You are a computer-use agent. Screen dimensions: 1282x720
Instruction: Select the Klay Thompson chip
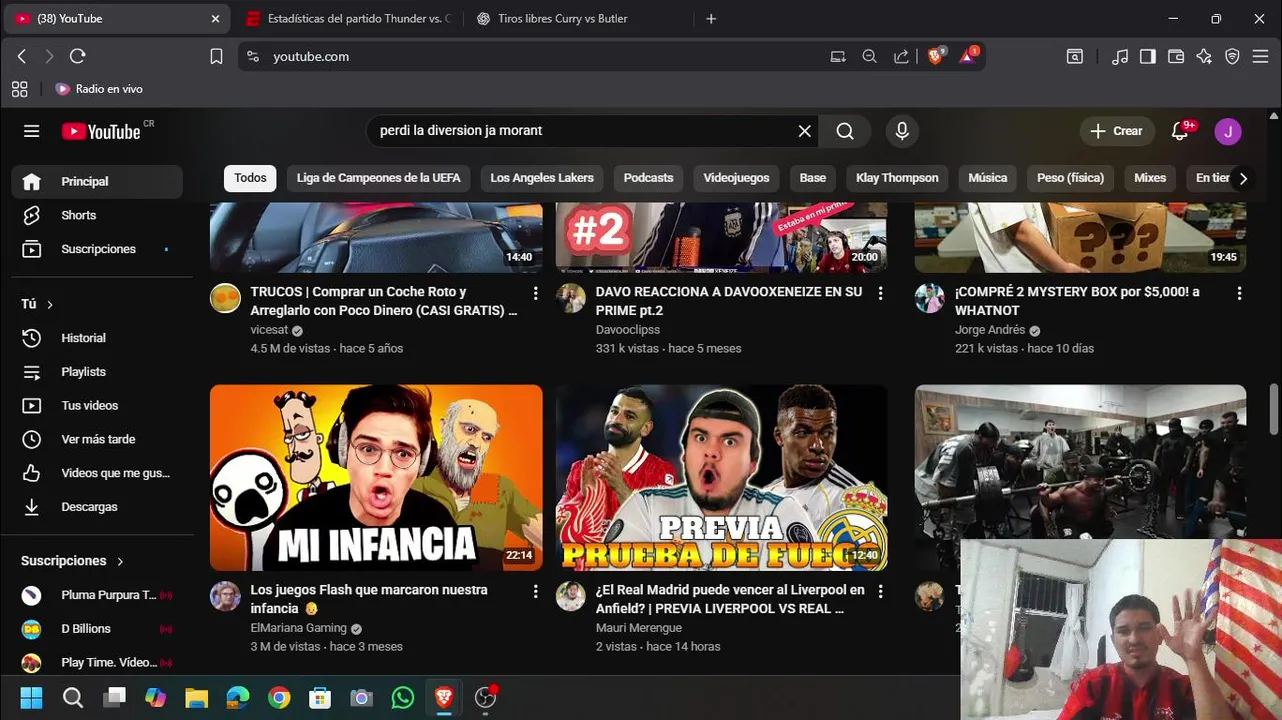pyautogui.click(x=897, y=178)
